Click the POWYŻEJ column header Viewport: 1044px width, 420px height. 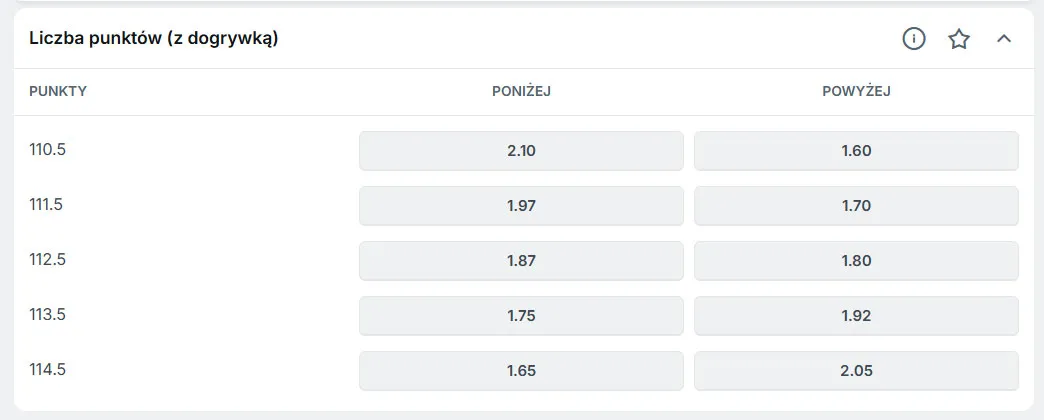(856, 92)
